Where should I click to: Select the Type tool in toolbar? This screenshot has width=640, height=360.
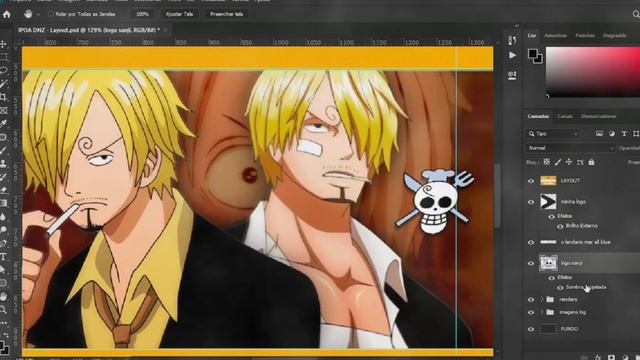[x=4, y=257]
